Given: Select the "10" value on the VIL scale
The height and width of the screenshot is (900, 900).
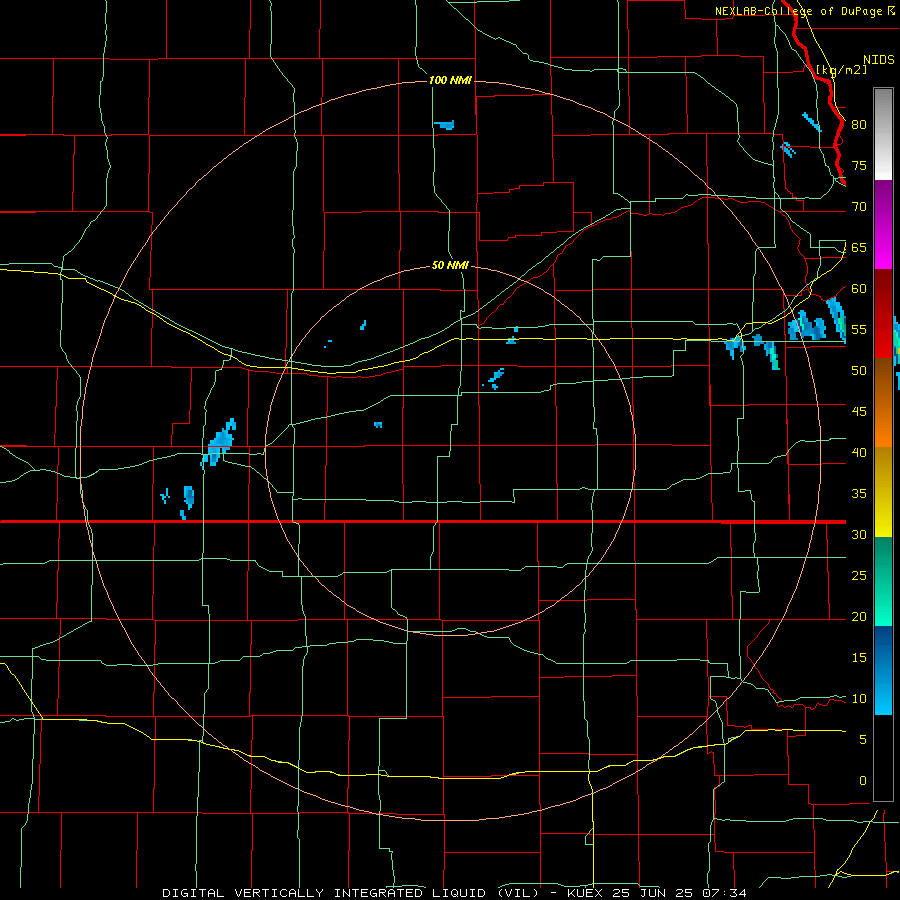Looking at the screenshot, I should (859, 699).
